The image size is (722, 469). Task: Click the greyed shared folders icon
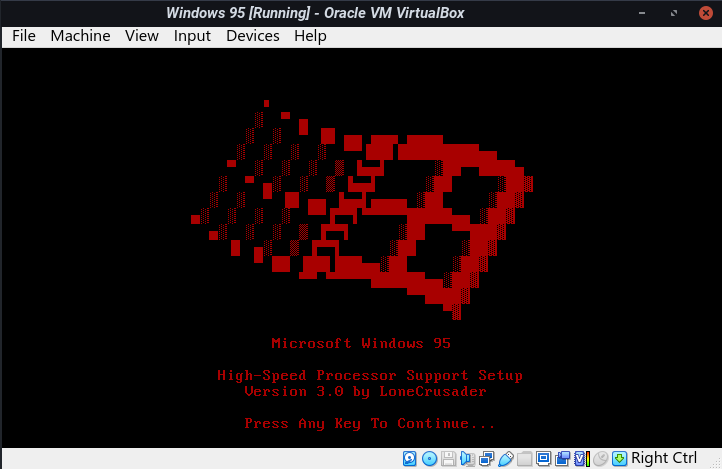[x=525, y=458]
